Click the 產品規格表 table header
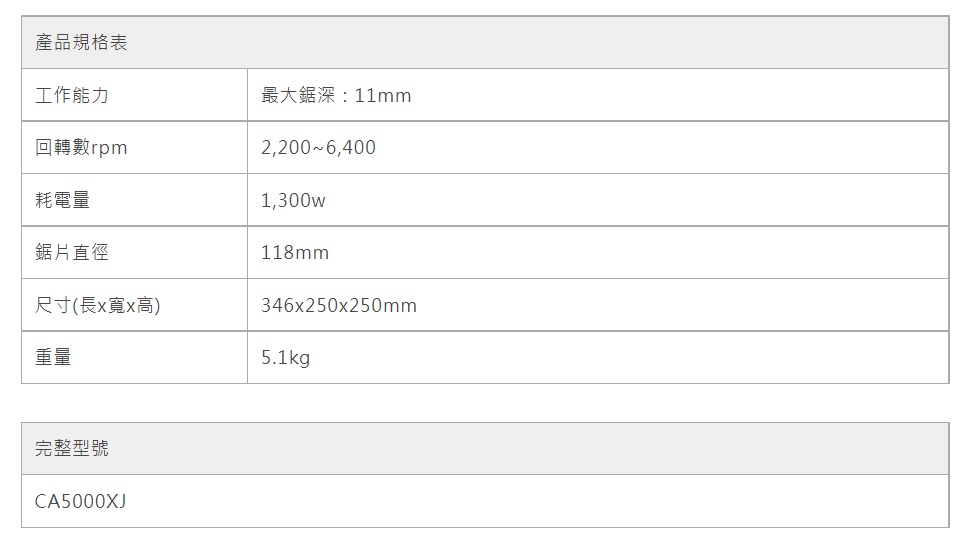Viewport: 970px width, 548px height. pyautogui.click(x=81, y=43)
